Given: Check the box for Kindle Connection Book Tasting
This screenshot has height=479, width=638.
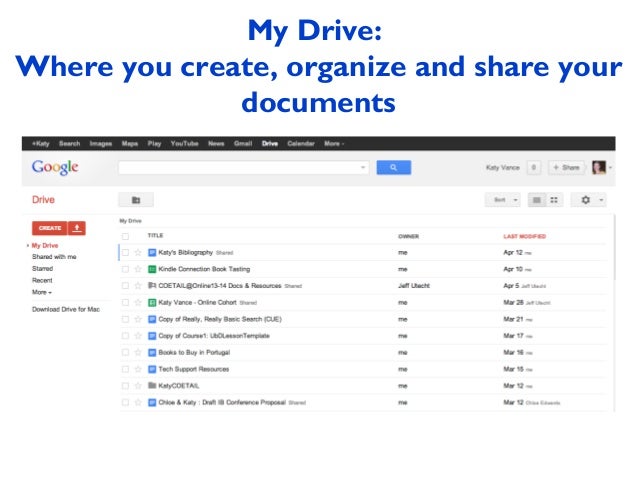Looking at the screenshot, I should 125,269.
